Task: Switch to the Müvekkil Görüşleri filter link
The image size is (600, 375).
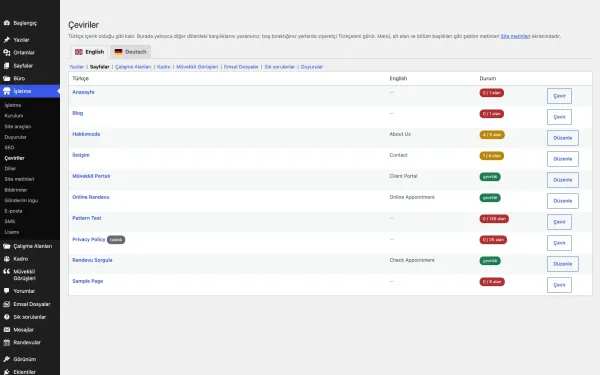Action: click(x=197, y=67)
